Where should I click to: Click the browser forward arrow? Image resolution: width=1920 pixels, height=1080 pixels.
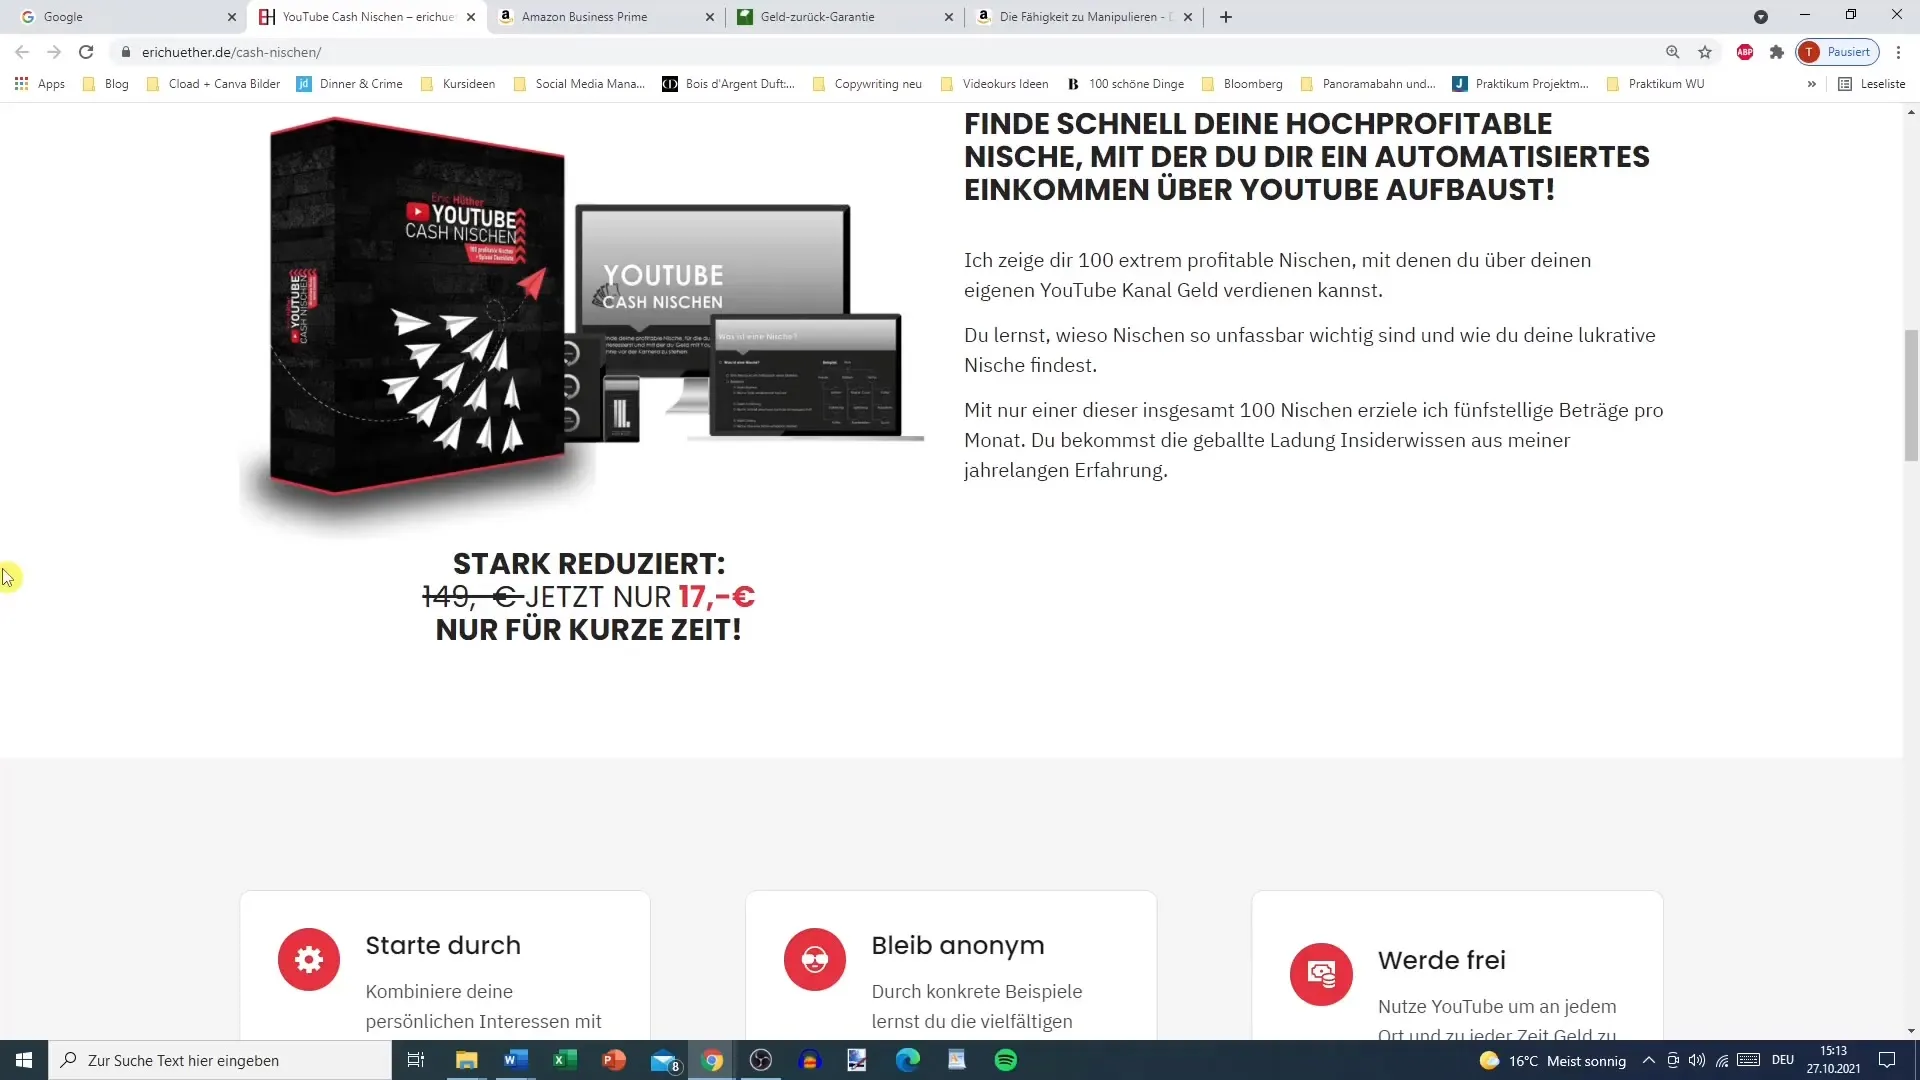coord(54,52)
